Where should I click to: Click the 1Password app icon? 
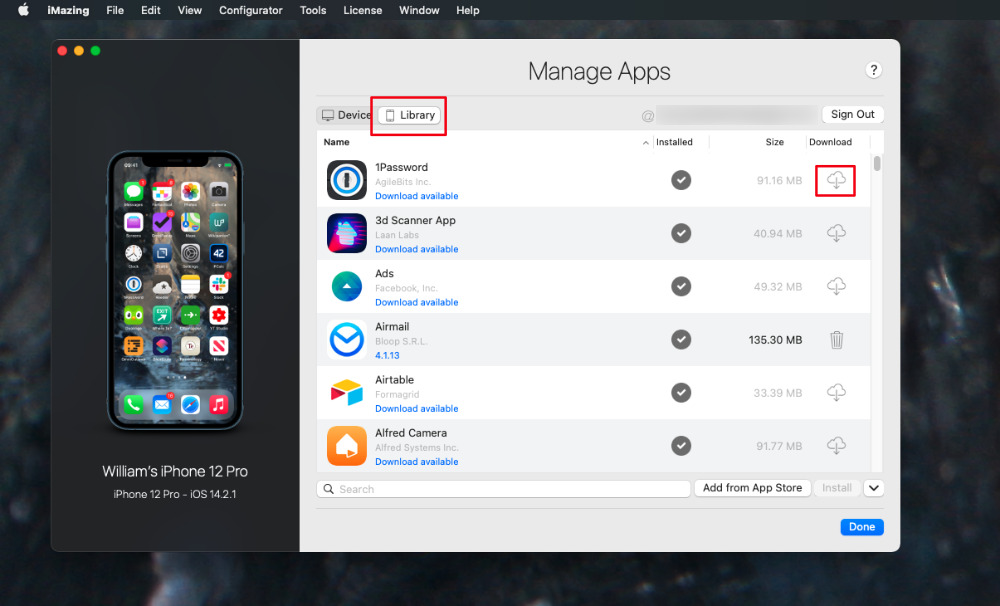point(347,180)
